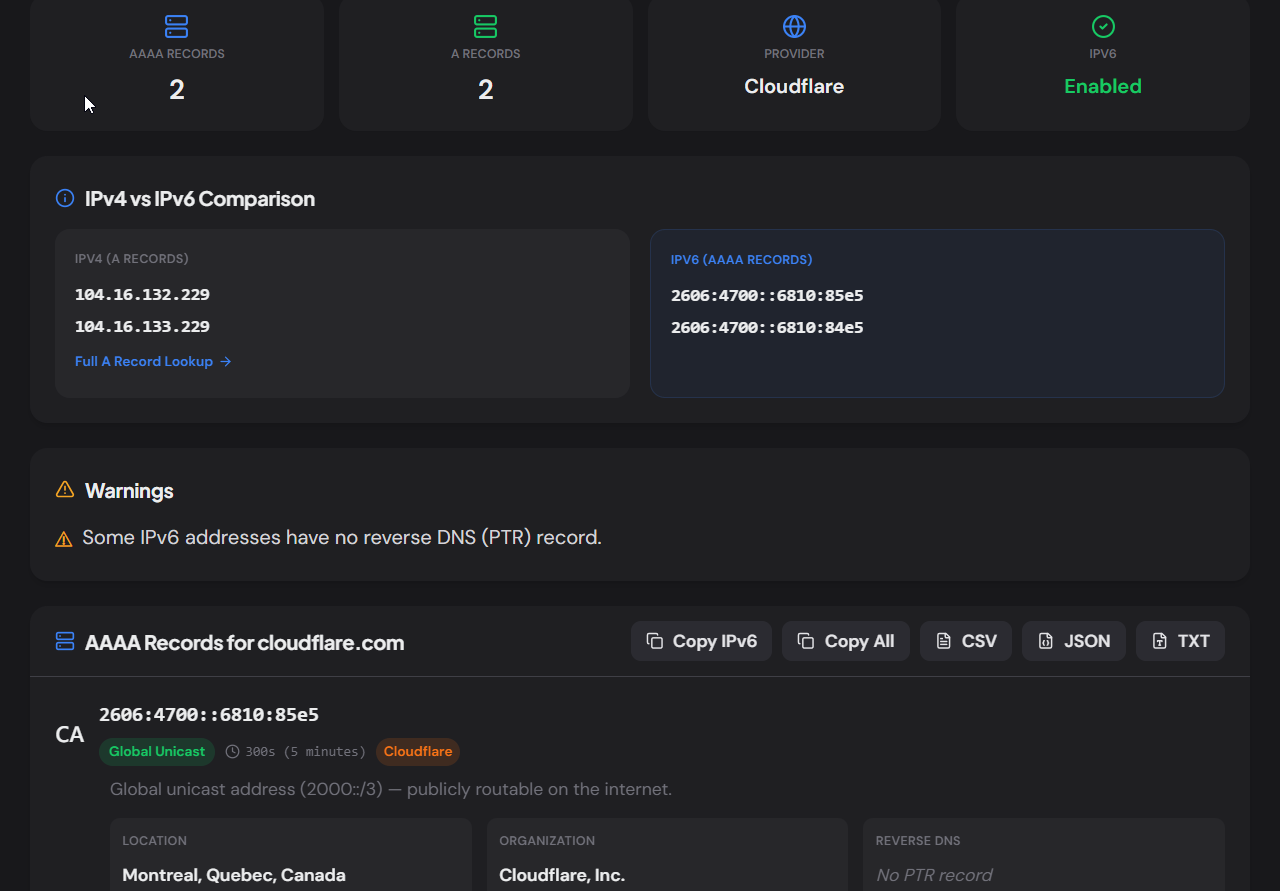Click the PTR record warning message text
This screenshot has width=1280, height=891.
[342, 538]
